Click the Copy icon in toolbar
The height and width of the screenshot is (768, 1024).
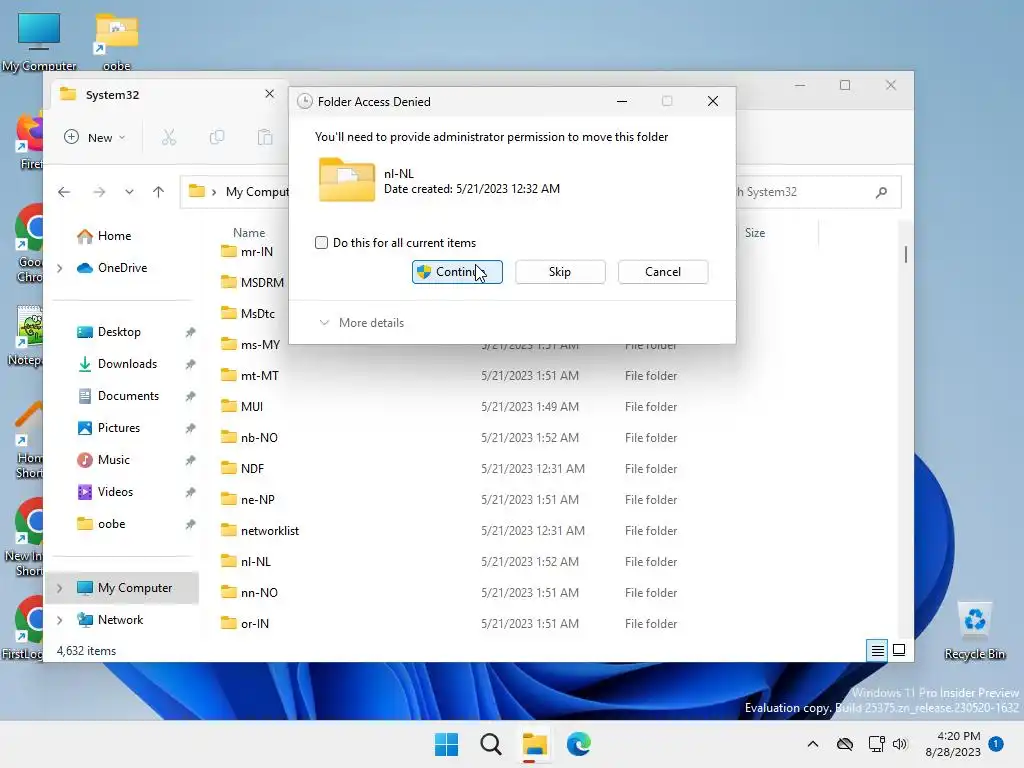point(217,137)
